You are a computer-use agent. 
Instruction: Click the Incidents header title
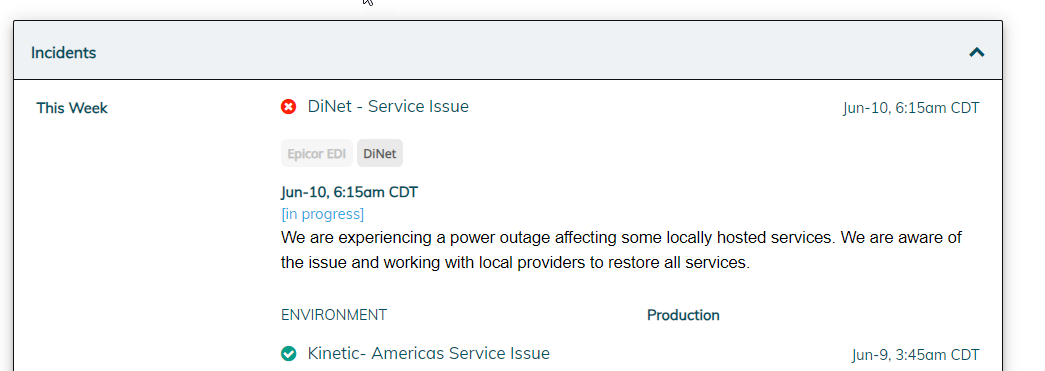63,53
